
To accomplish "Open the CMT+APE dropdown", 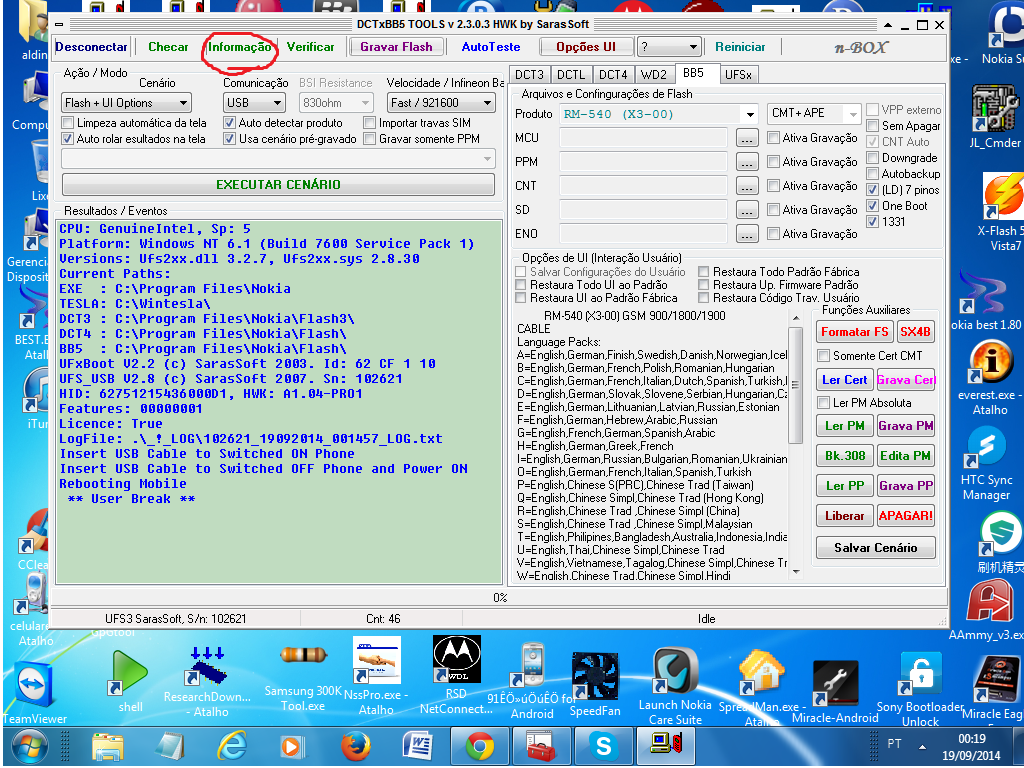I will [x=814, y=114].
